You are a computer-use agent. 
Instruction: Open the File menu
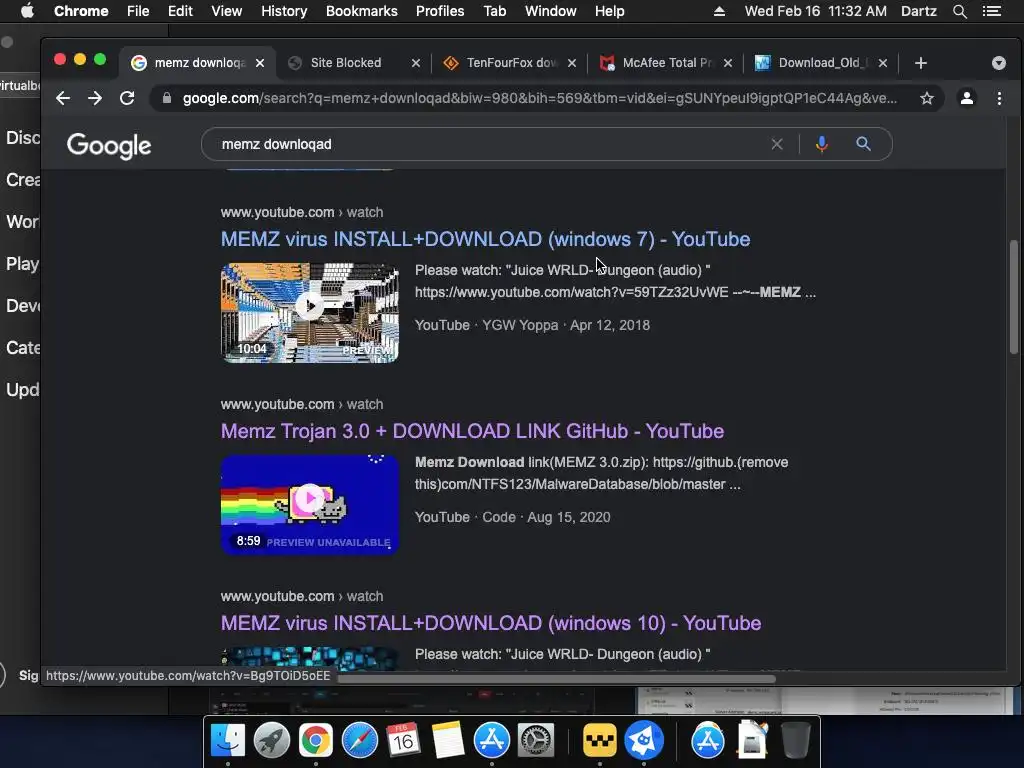(138, 11)
